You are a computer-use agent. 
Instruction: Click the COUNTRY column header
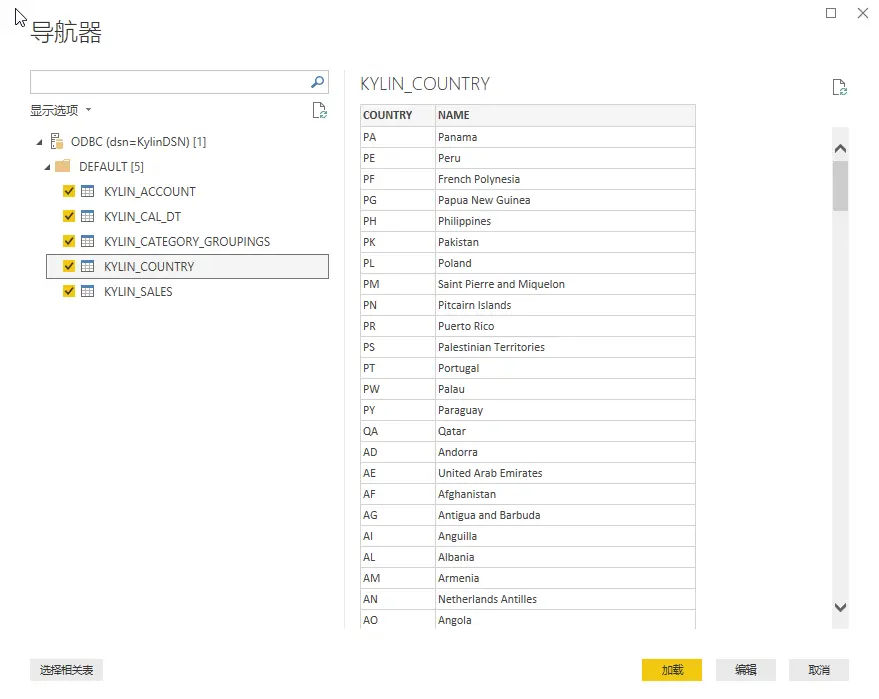[397, 115]
